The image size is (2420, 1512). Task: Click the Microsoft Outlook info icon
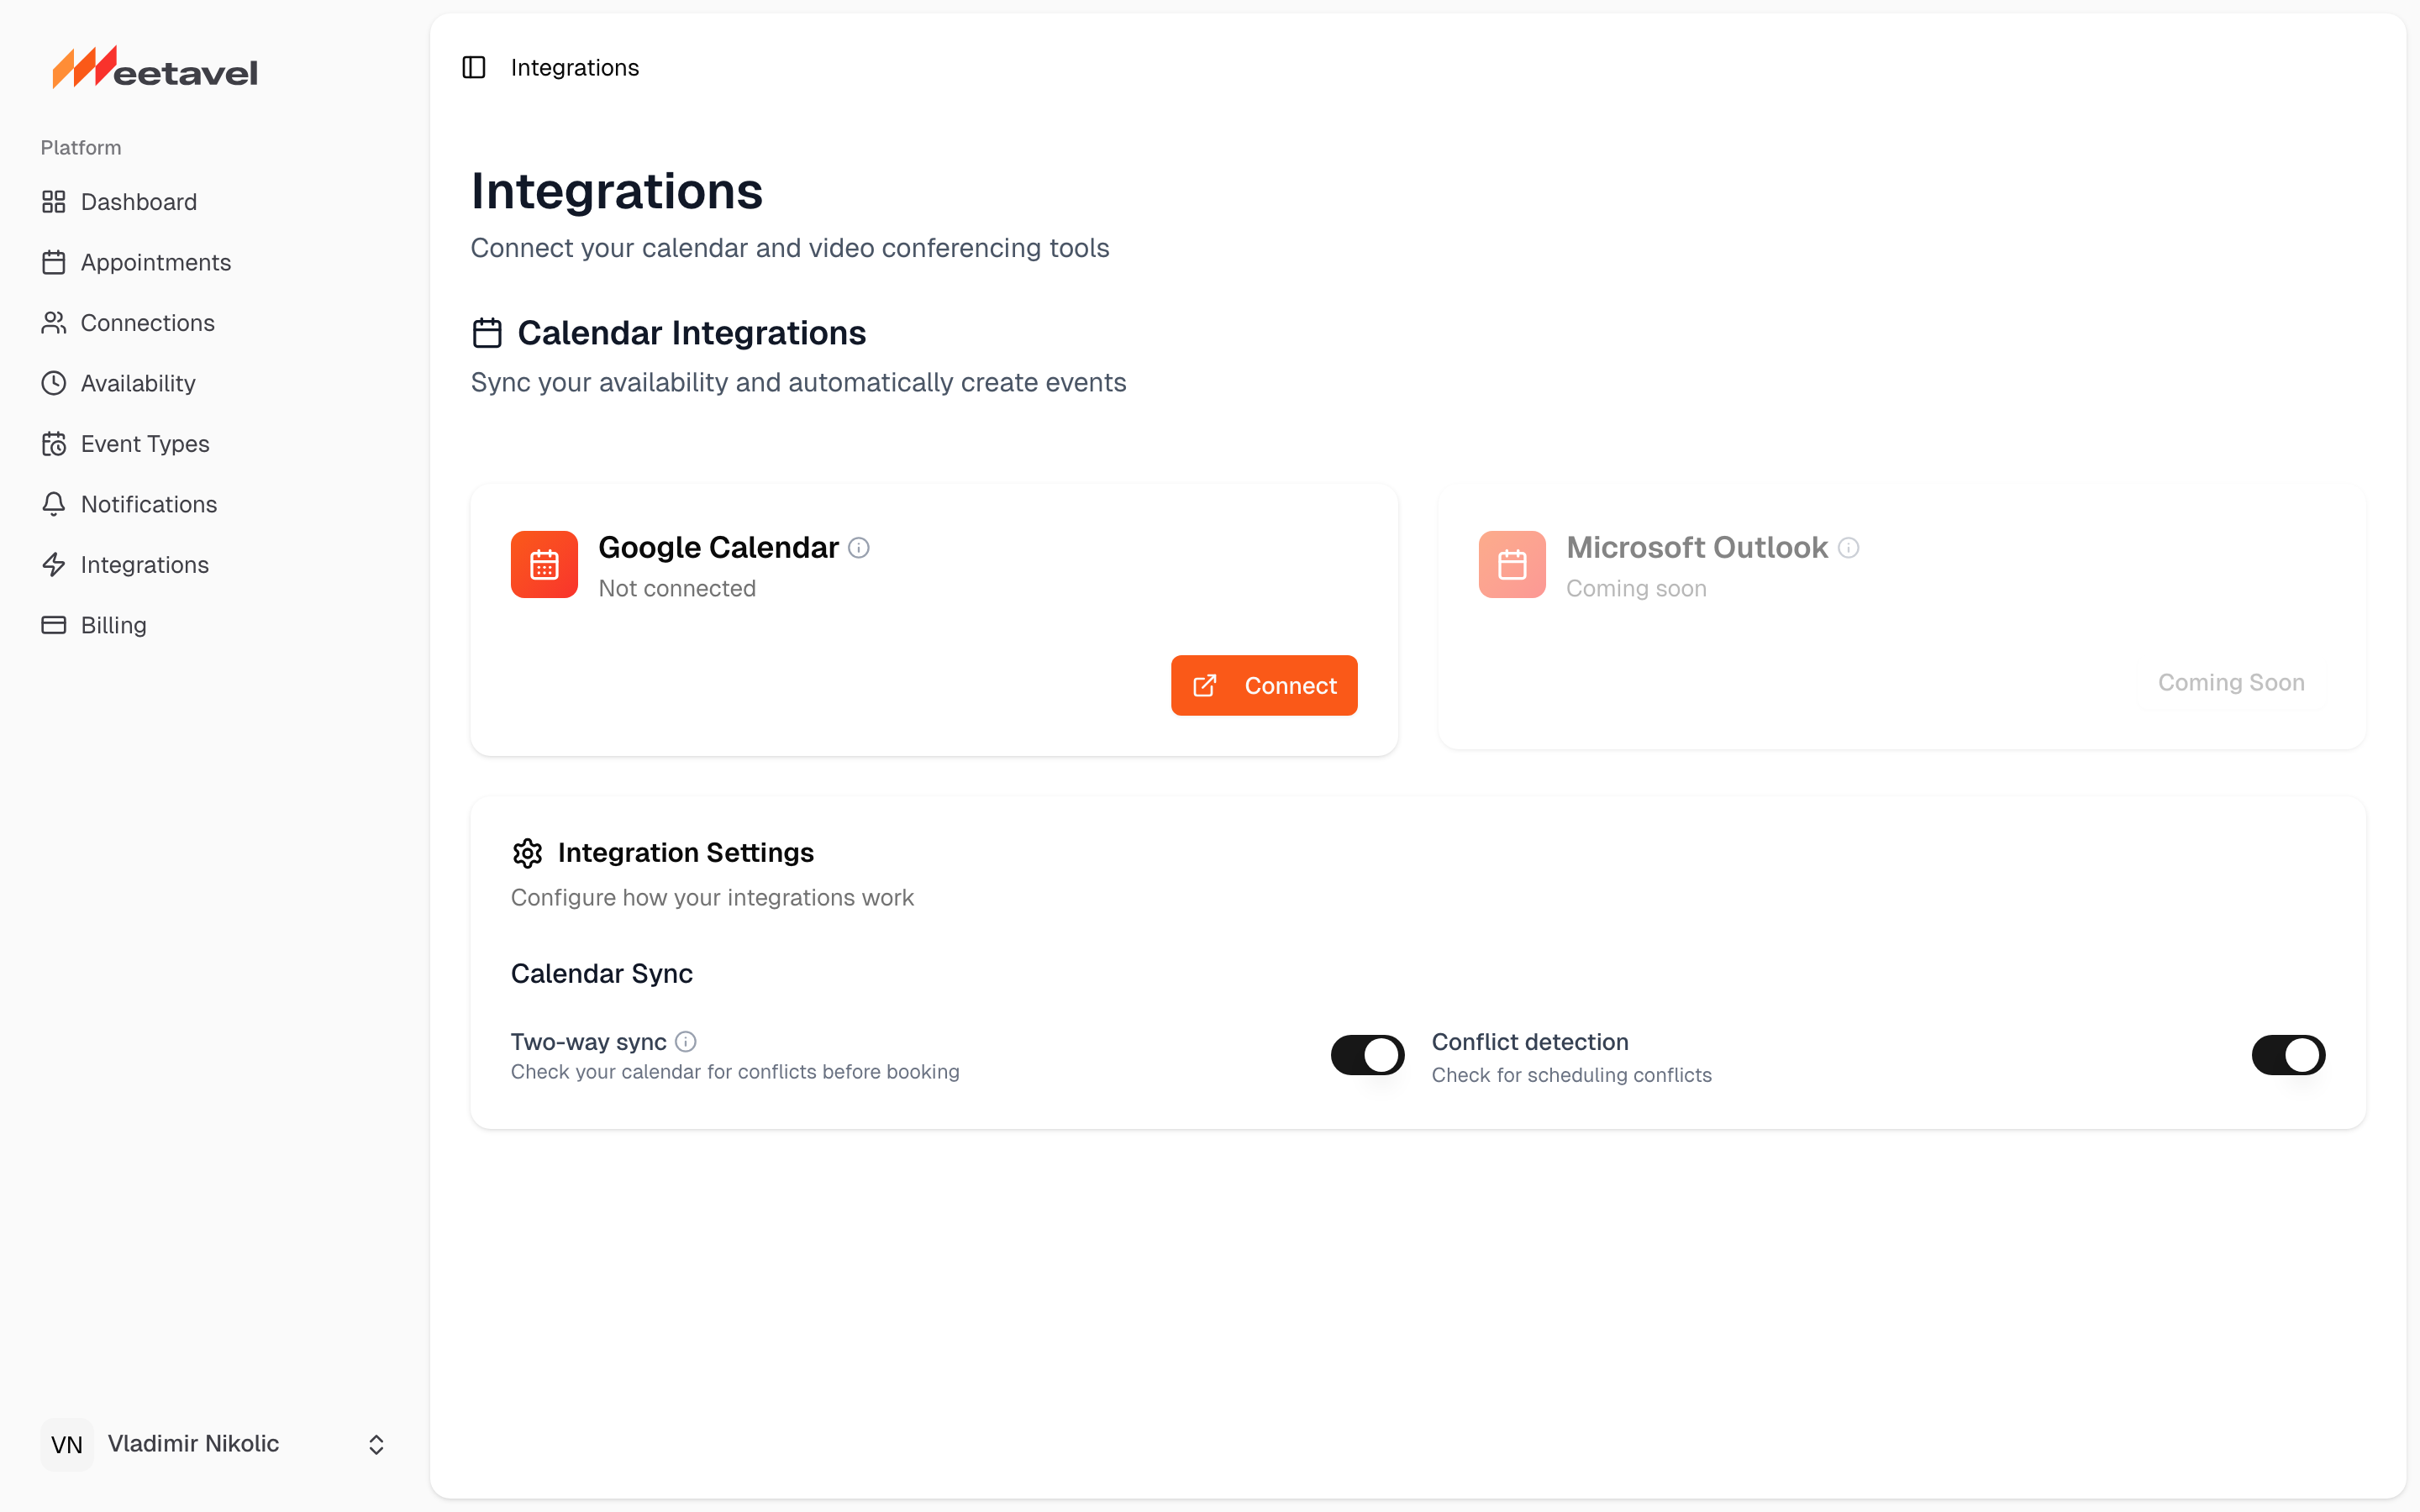point(1847,547)
